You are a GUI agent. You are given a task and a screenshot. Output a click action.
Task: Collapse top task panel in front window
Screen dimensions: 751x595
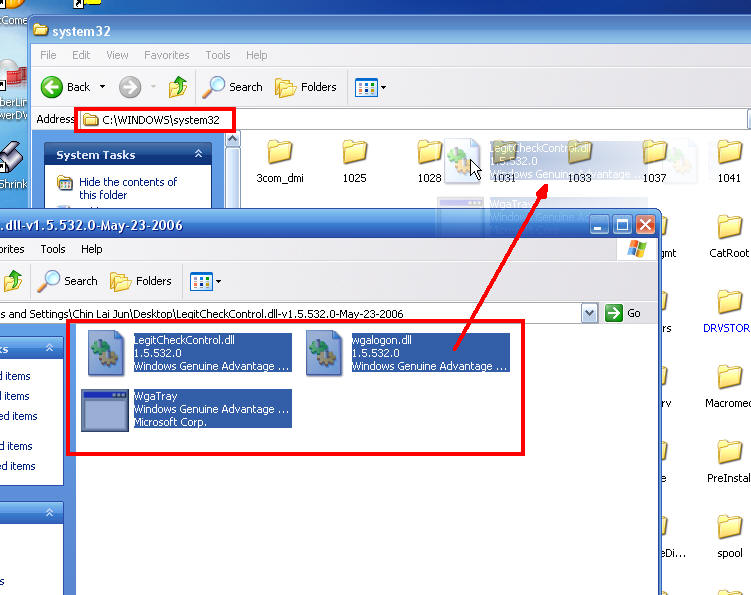point(49,348)
